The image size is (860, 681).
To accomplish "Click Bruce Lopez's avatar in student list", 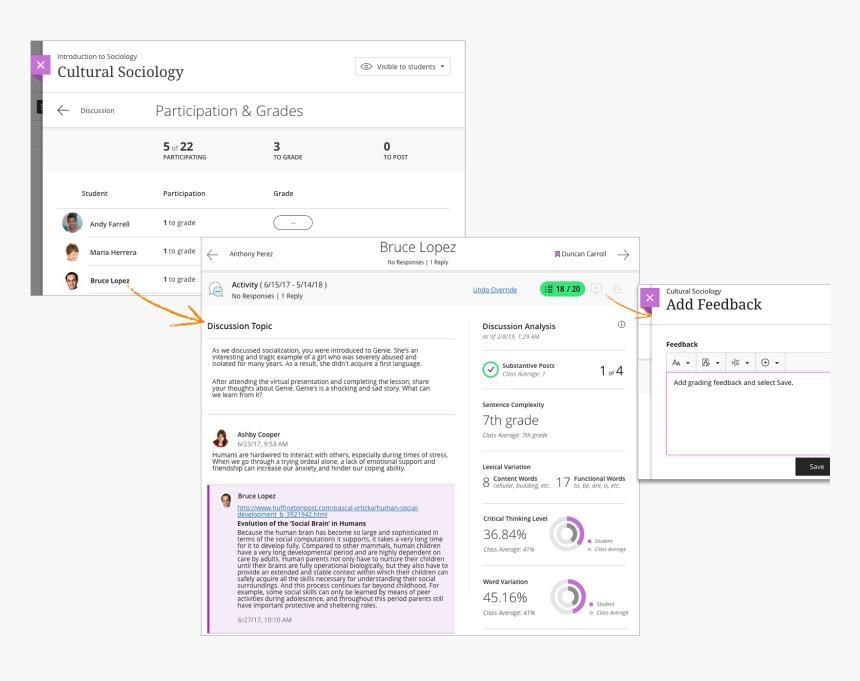I will coord(72,280).
